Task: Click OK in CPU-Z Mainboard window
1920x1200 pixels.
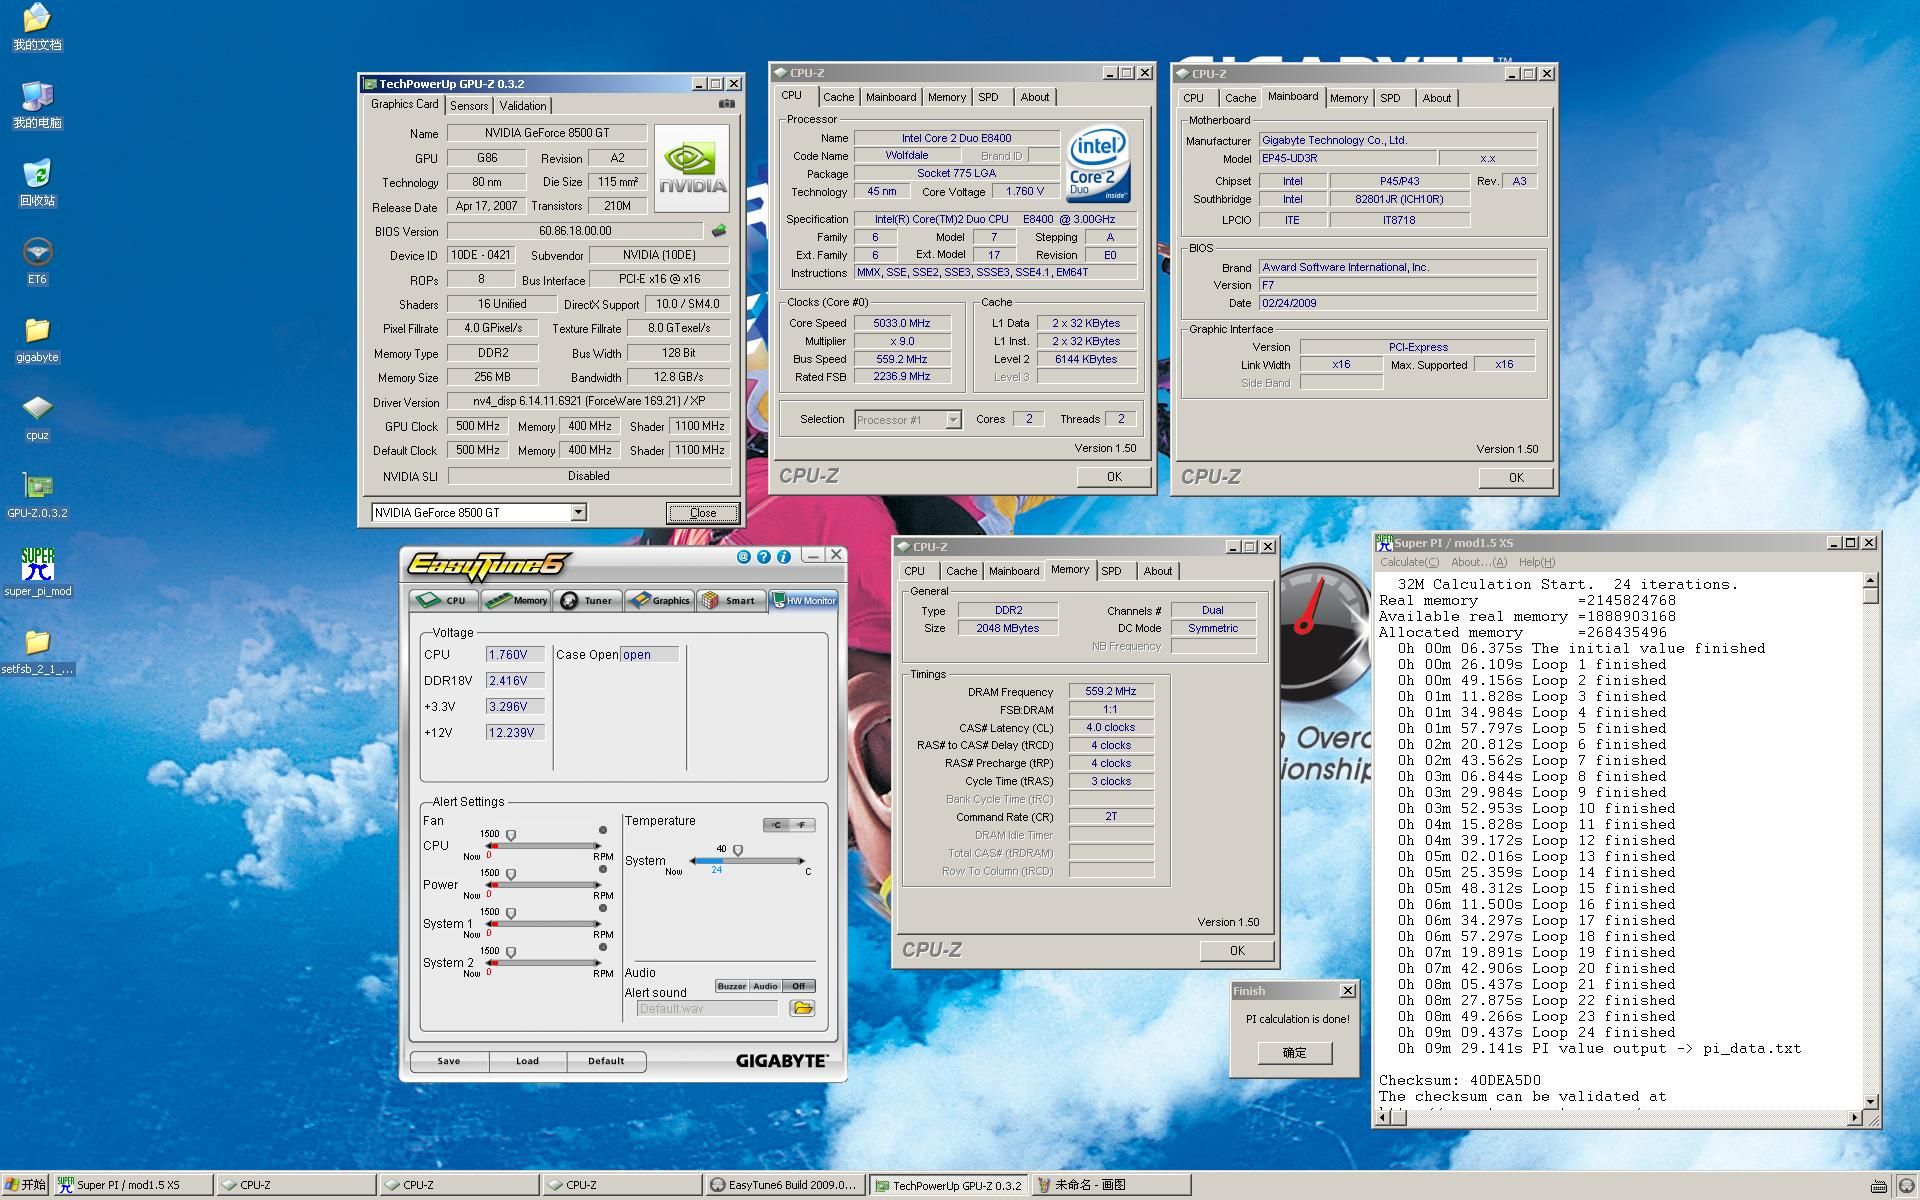Action: click(x=1516, y=478)
